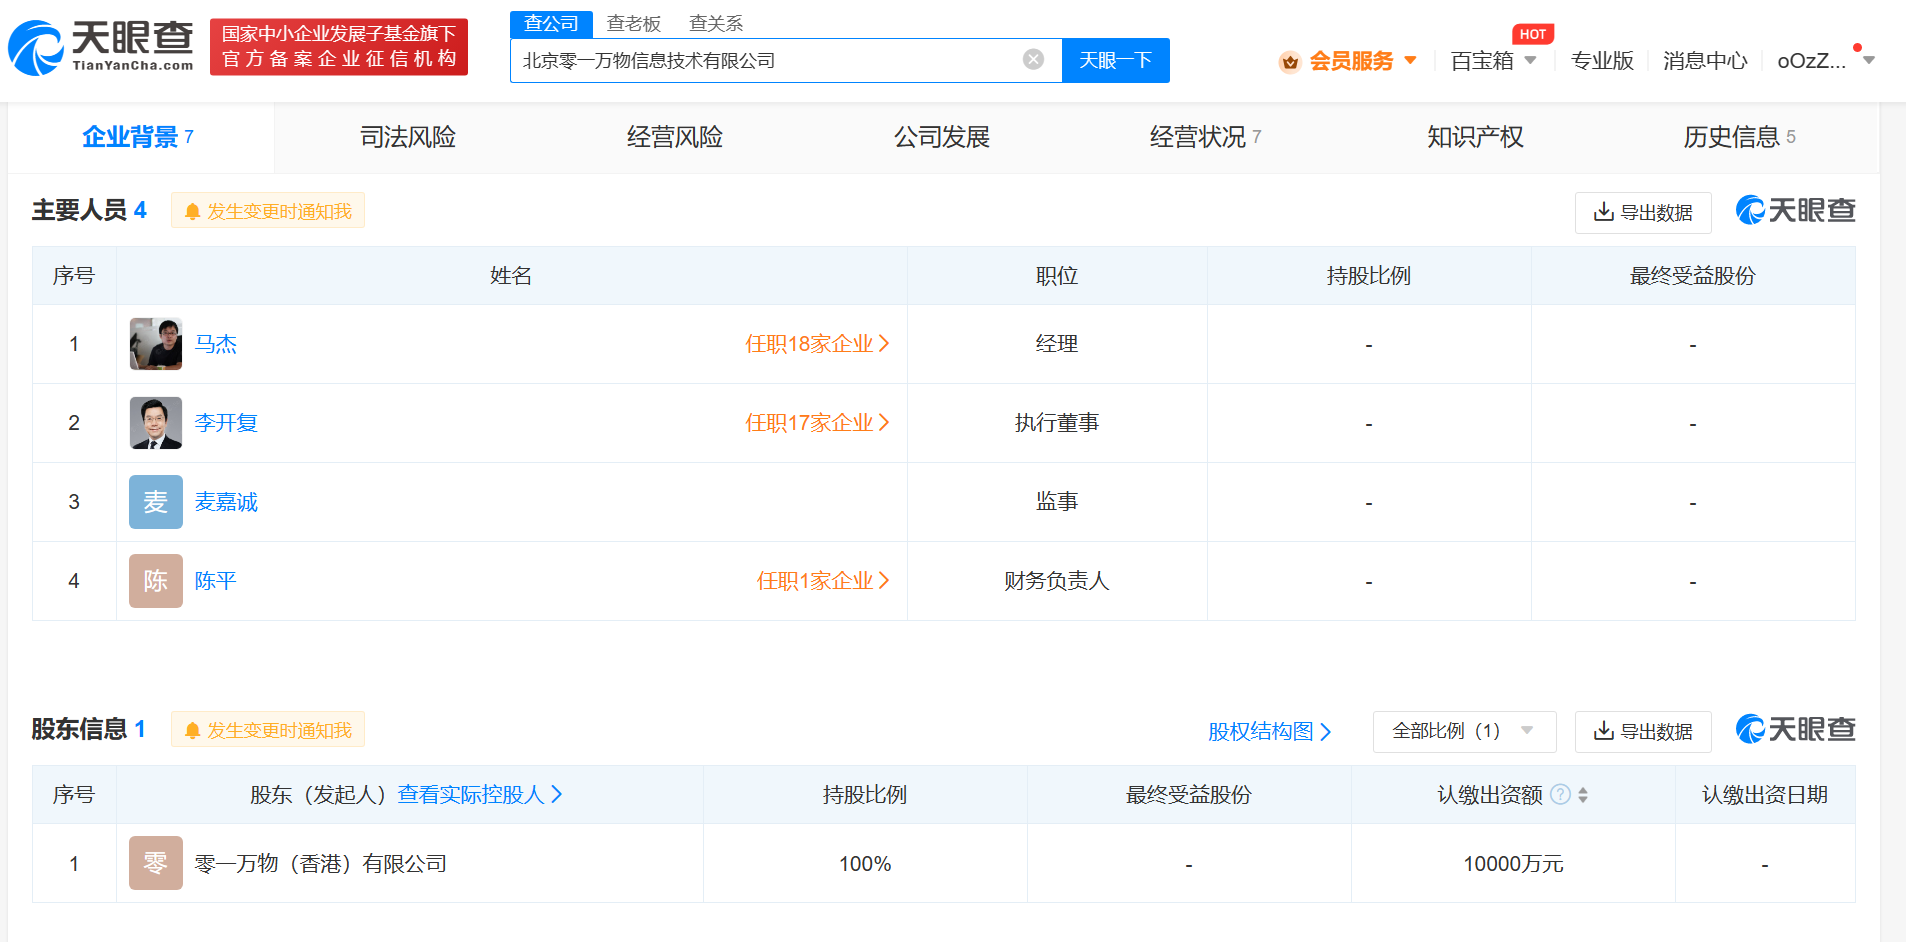Expand 陈平's 任职1家企业 list
This screenshot has height=942, width=1906.
tap(823, 581)
